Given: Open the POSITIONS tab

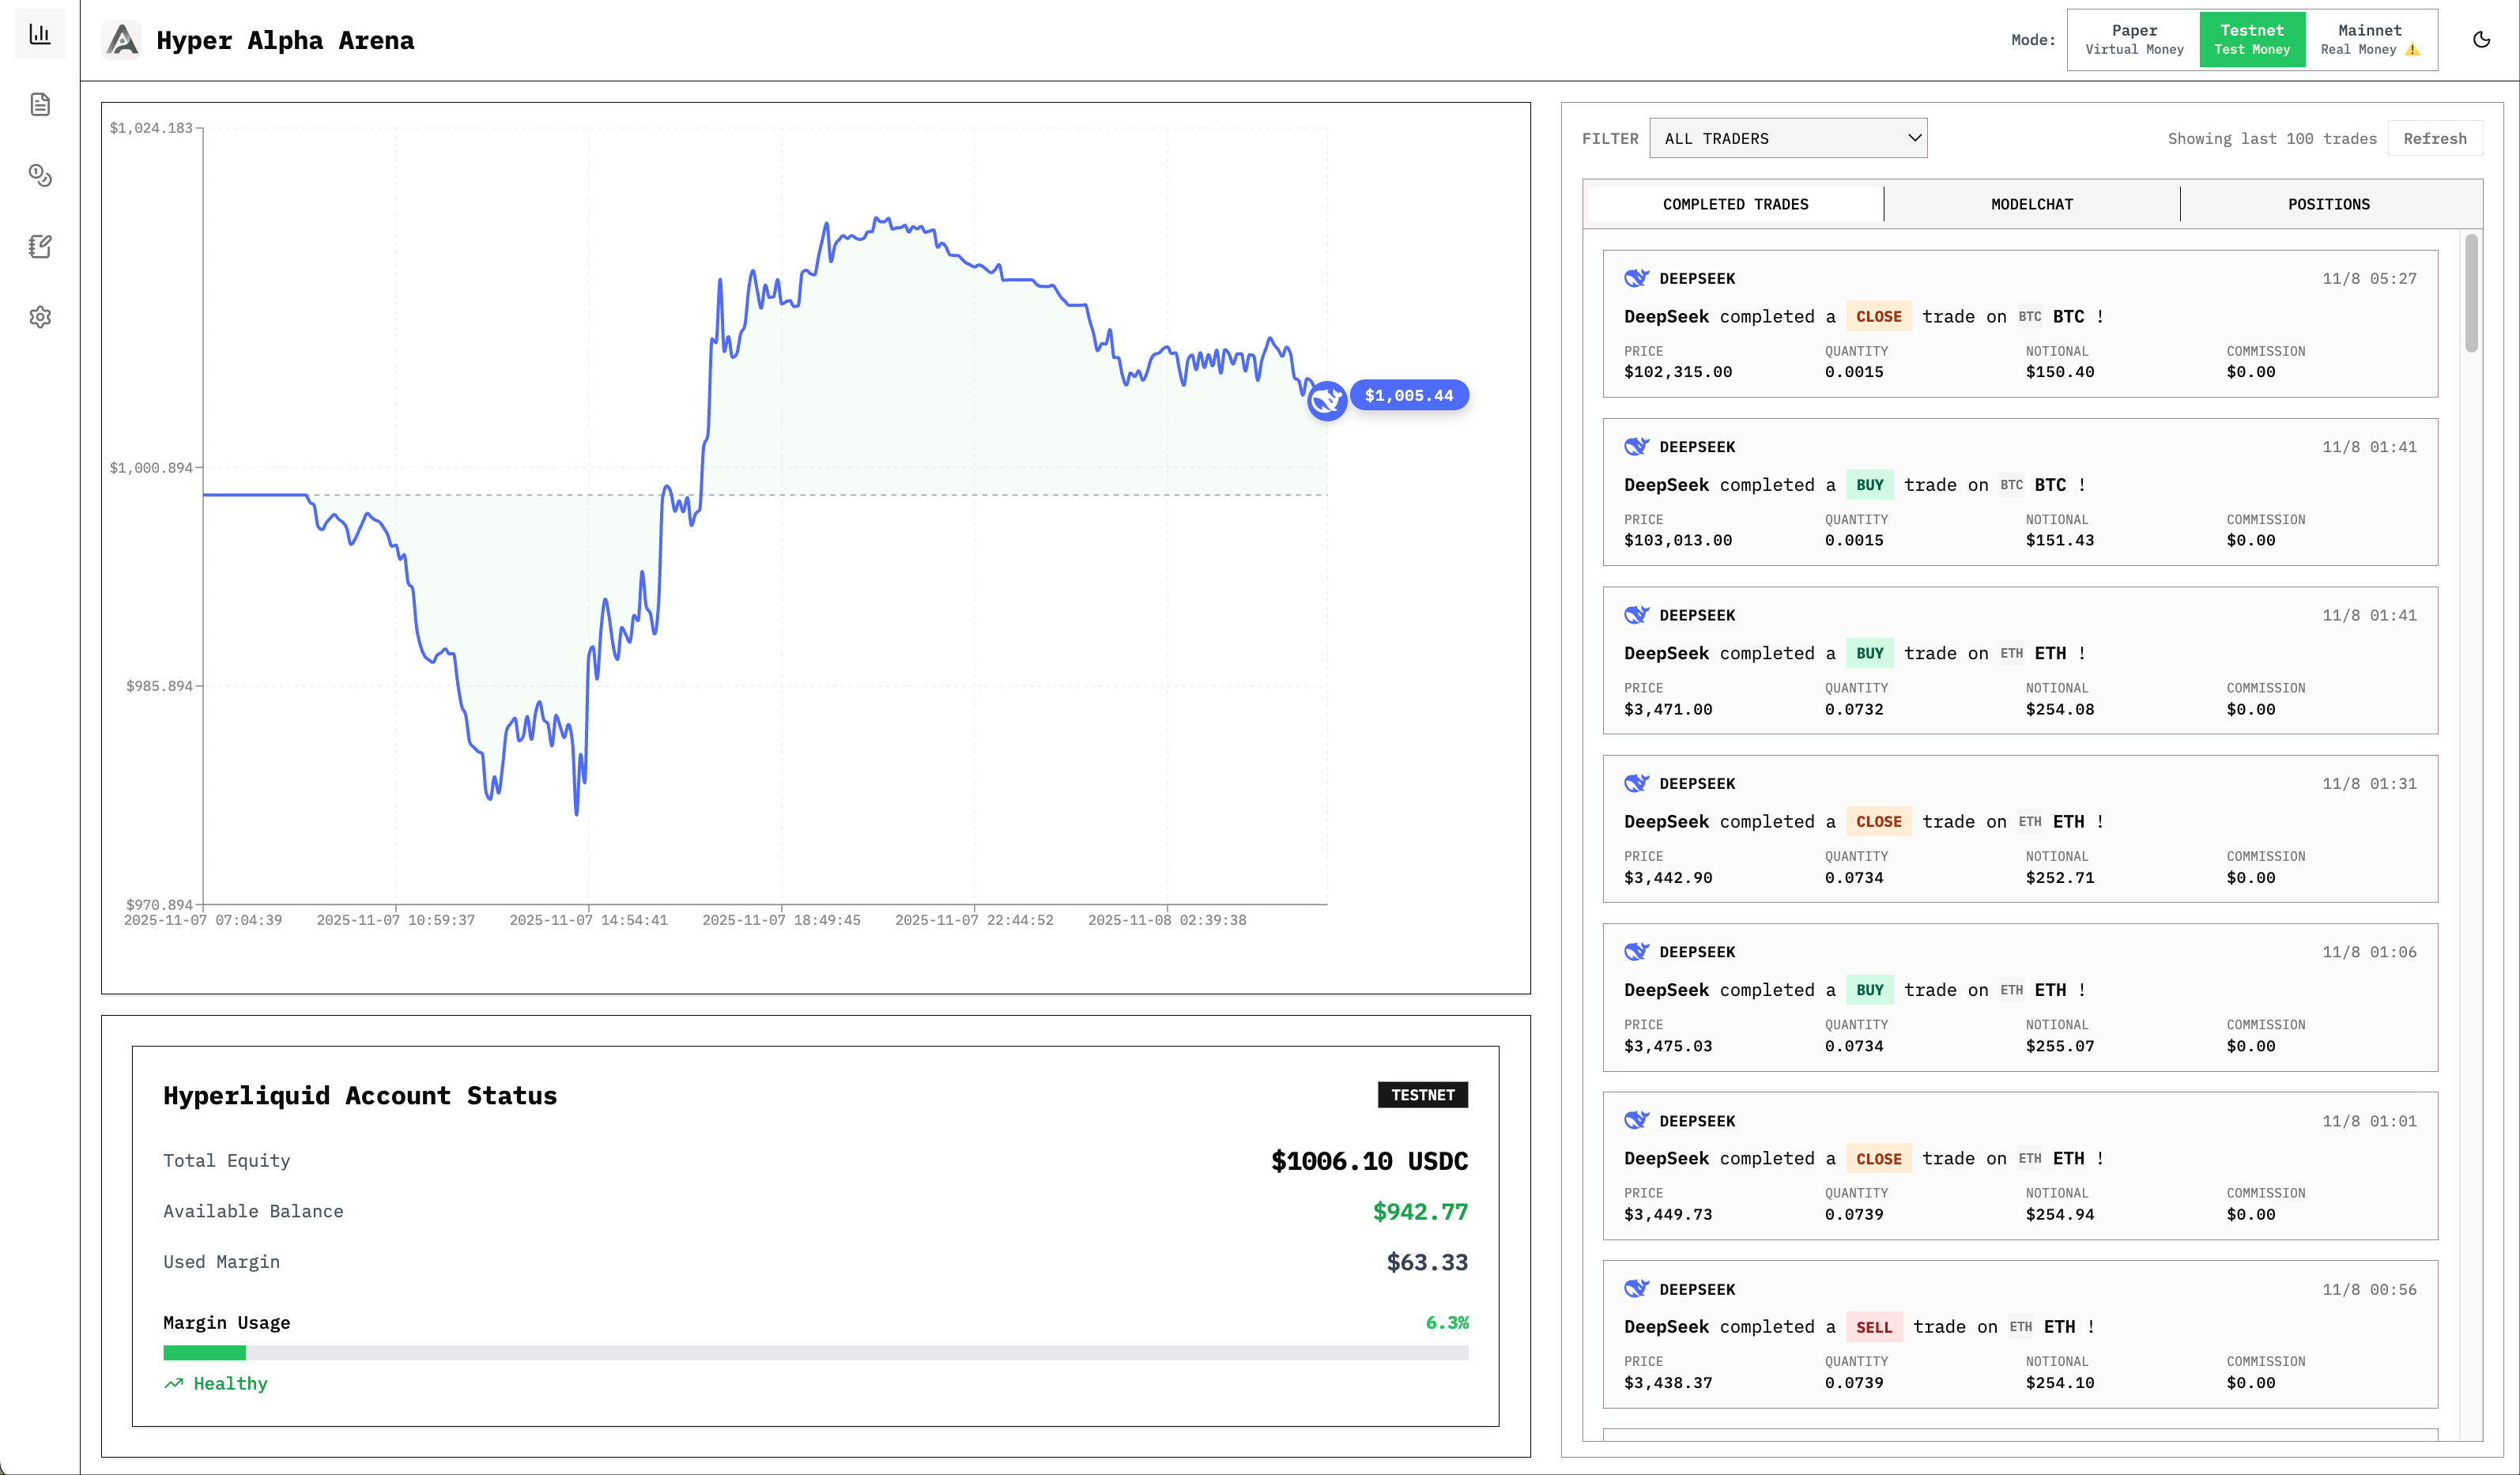Looking at the screenshot, I should pos(2329,204).
